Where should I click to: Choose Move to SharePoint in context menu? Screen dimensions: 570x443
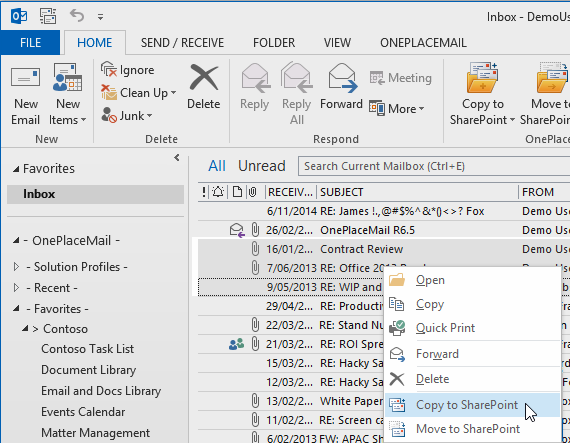pyautogui.click(x=473, y=429)
